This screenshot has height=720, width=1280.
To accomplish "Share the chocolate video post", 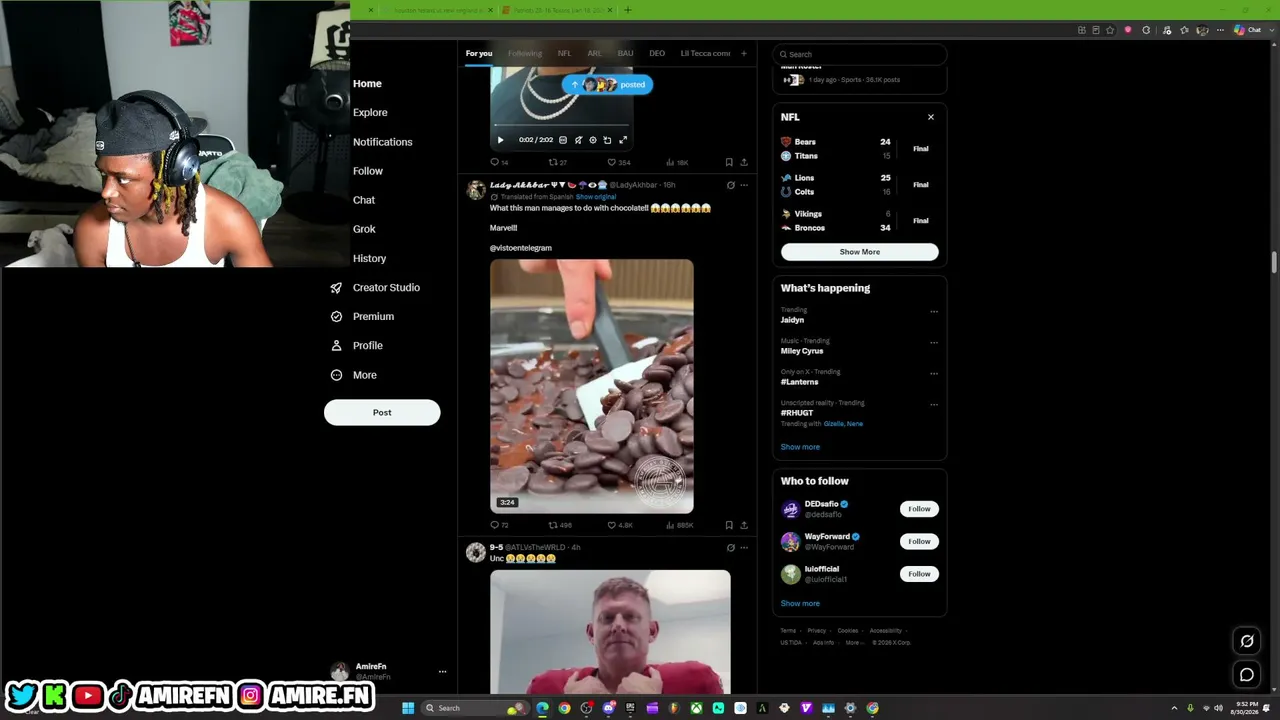I will 744,525.
